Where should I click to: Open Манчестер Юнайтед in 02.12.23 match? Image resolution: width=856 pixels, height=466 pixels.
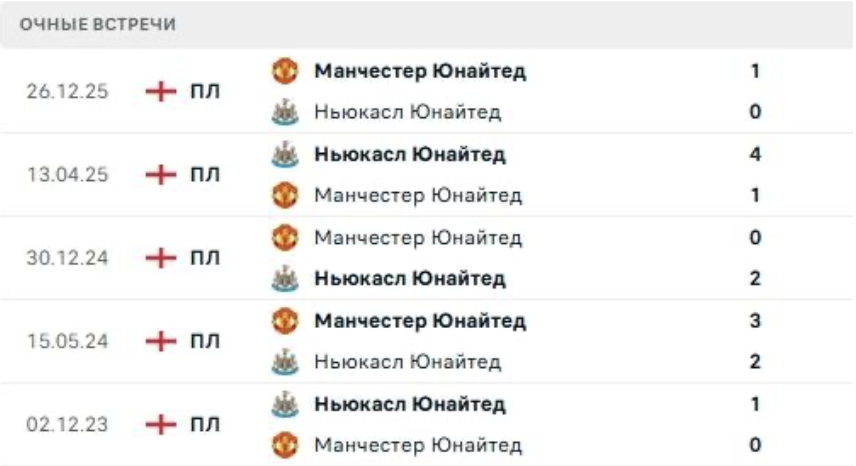[x=417, y=445]
